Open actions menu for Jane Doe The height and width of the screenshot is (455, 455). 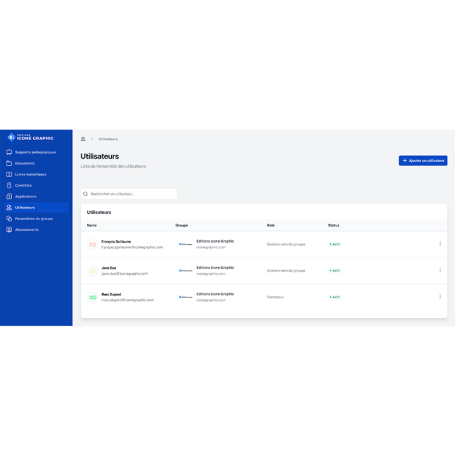coord(440,270)
